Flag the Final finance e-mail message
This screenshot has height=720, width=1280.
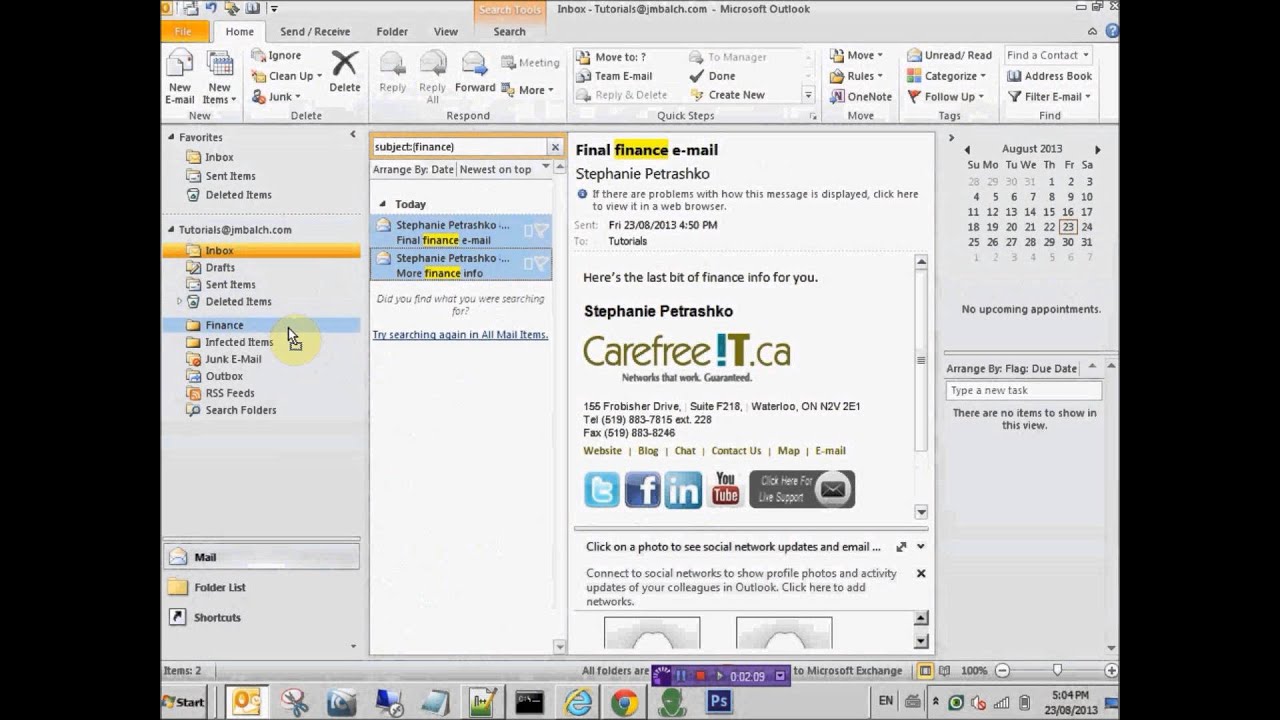(x=541, y=231)
